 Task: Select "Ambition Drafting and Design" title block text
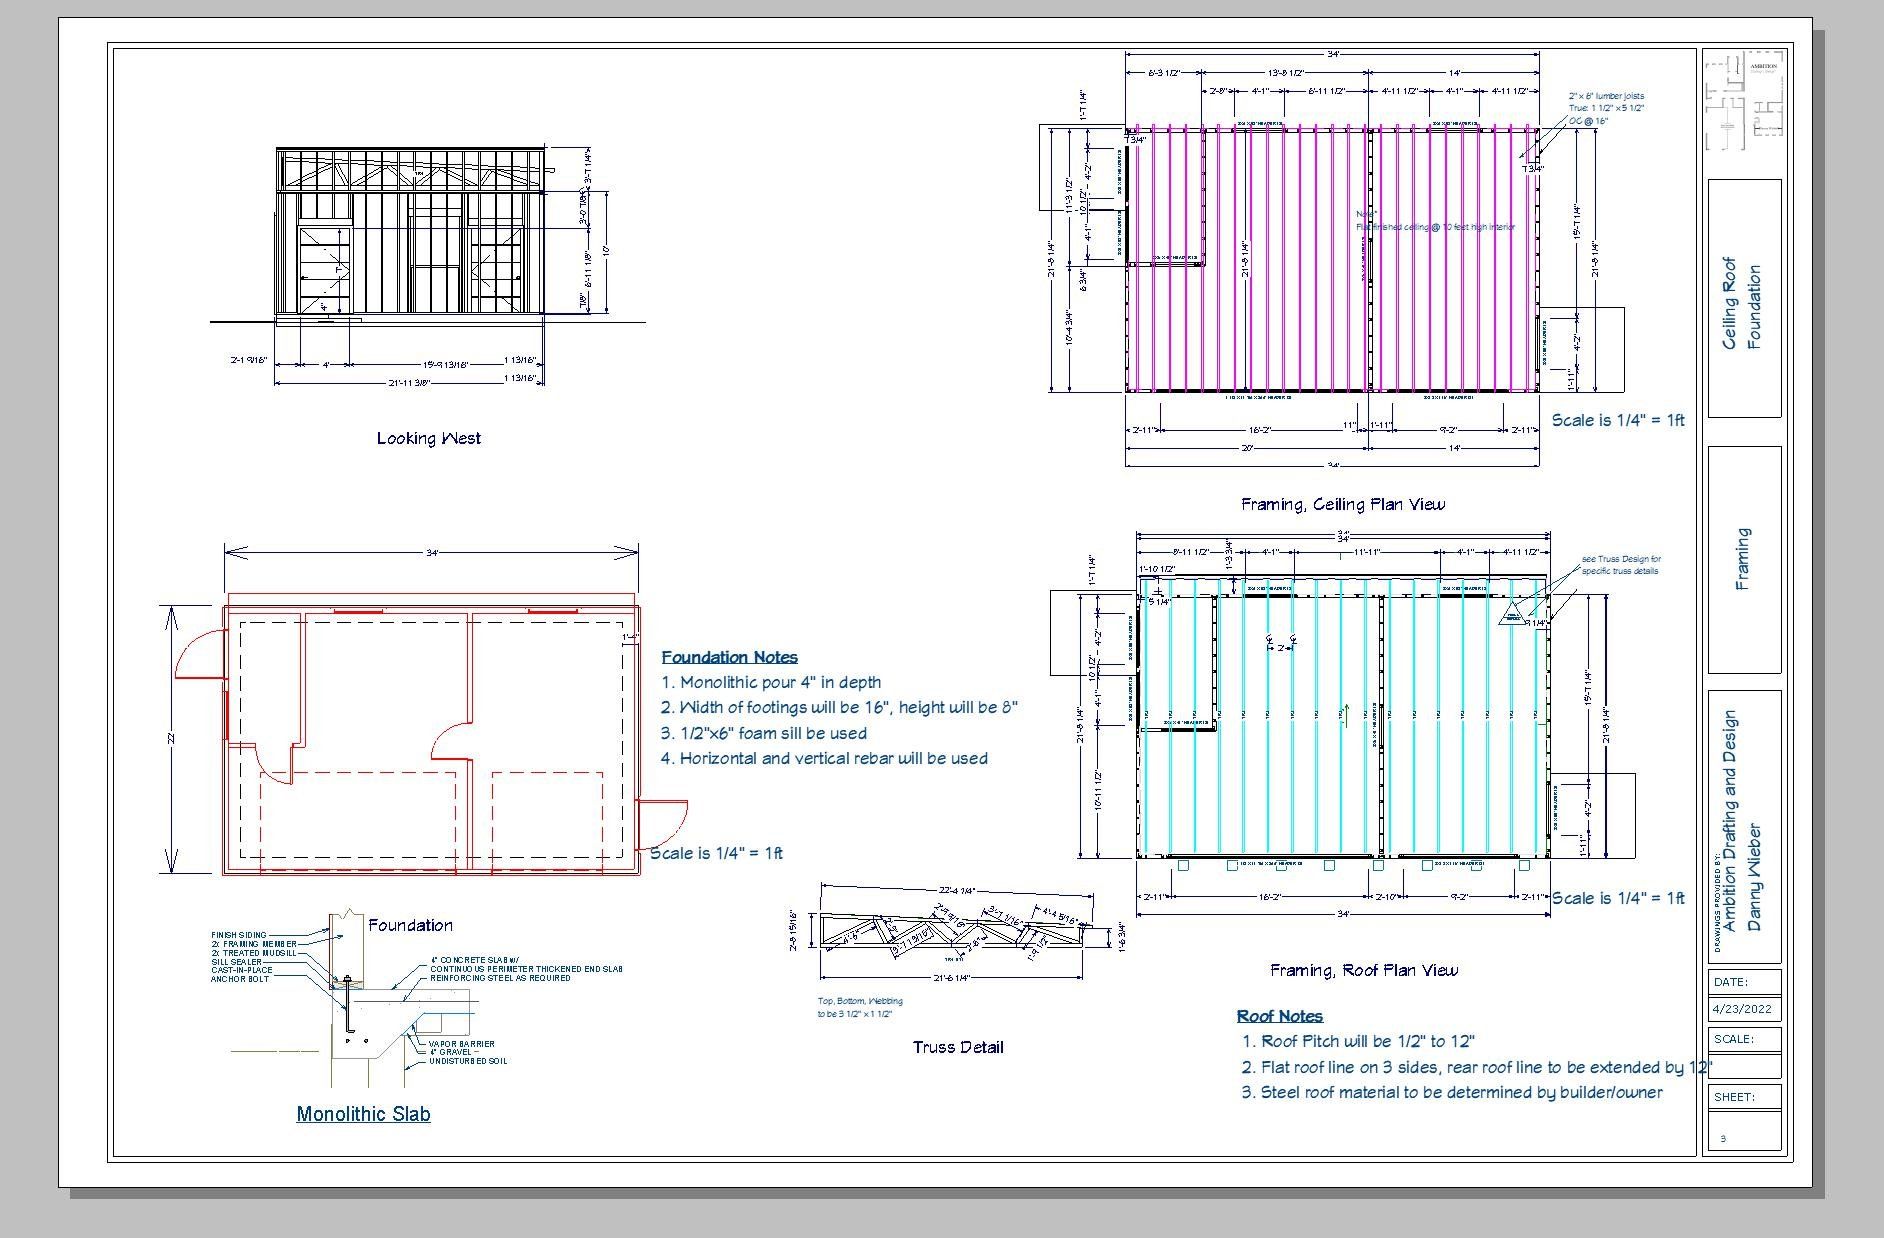[1731, 822]
